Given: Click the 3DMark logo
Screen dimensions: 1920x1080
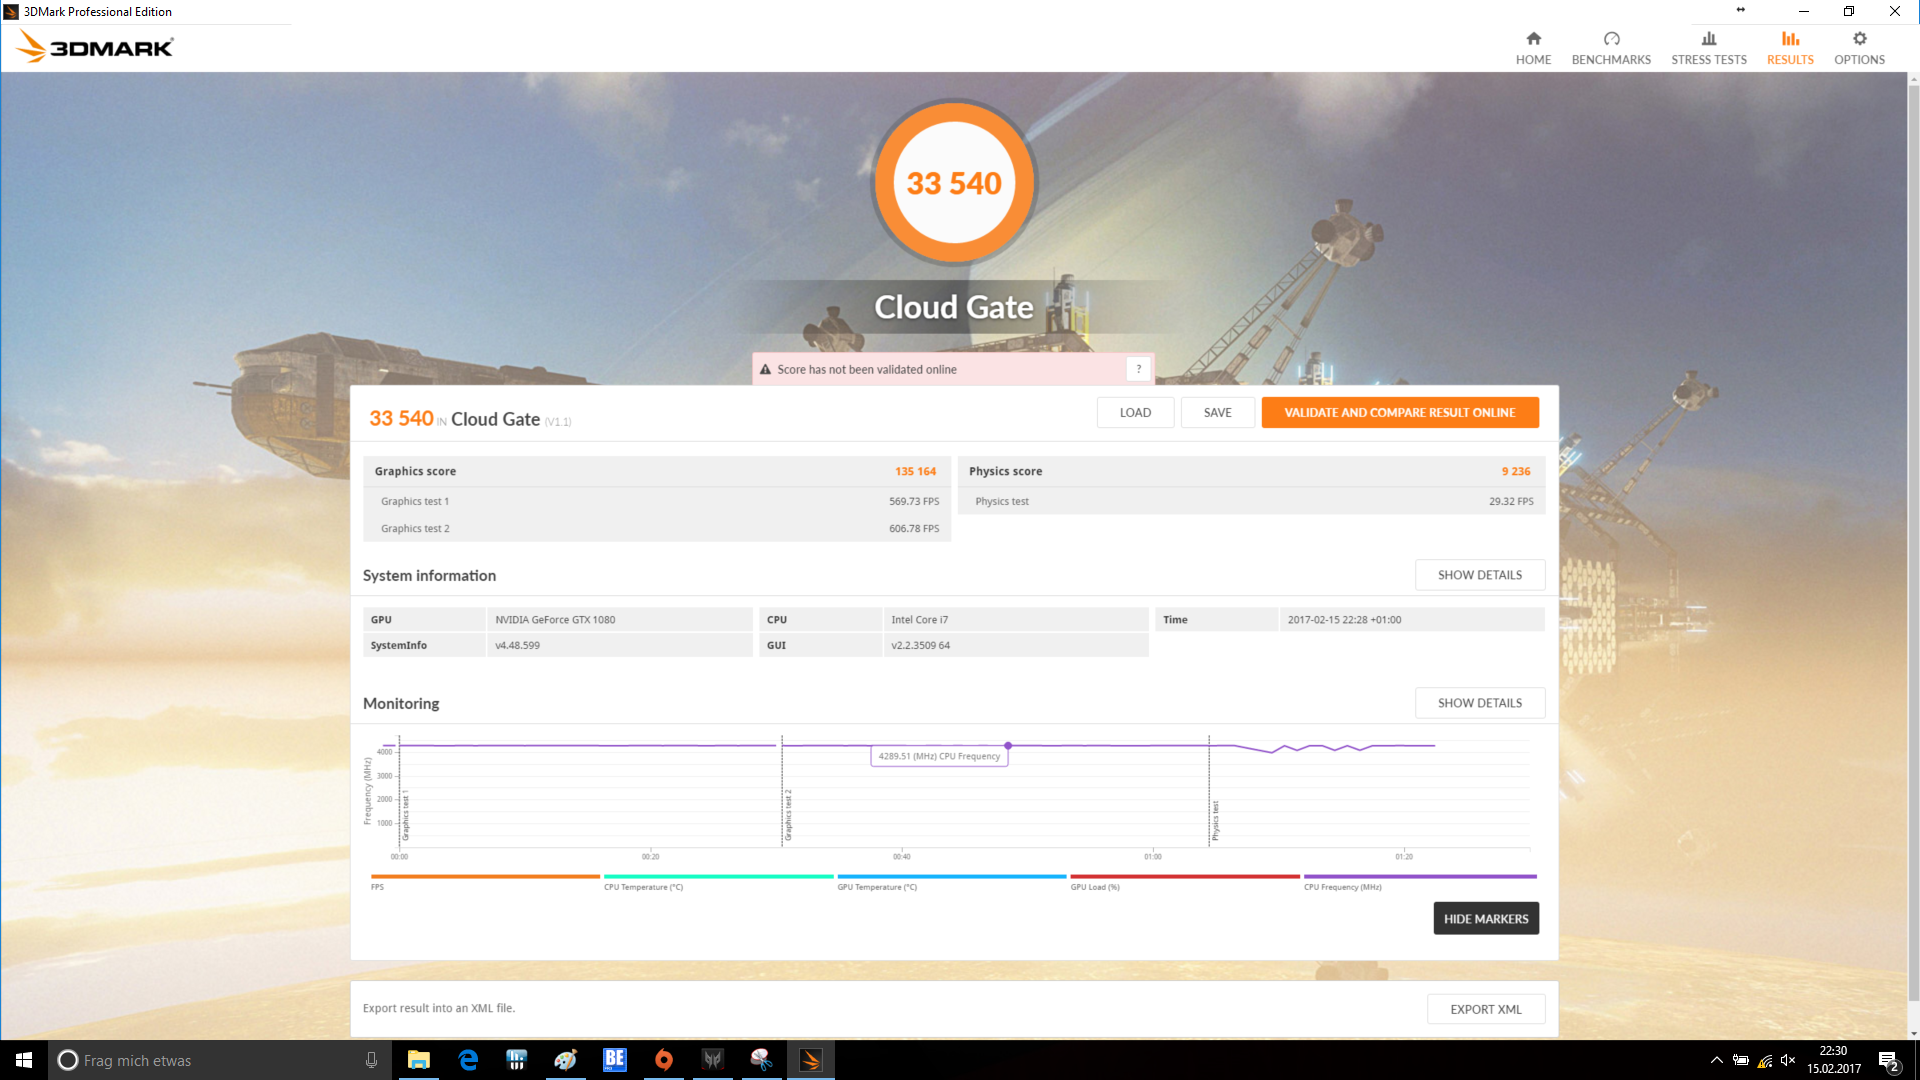Looking at the screenshot, I should pyautogui.click(x=95, y=47).
